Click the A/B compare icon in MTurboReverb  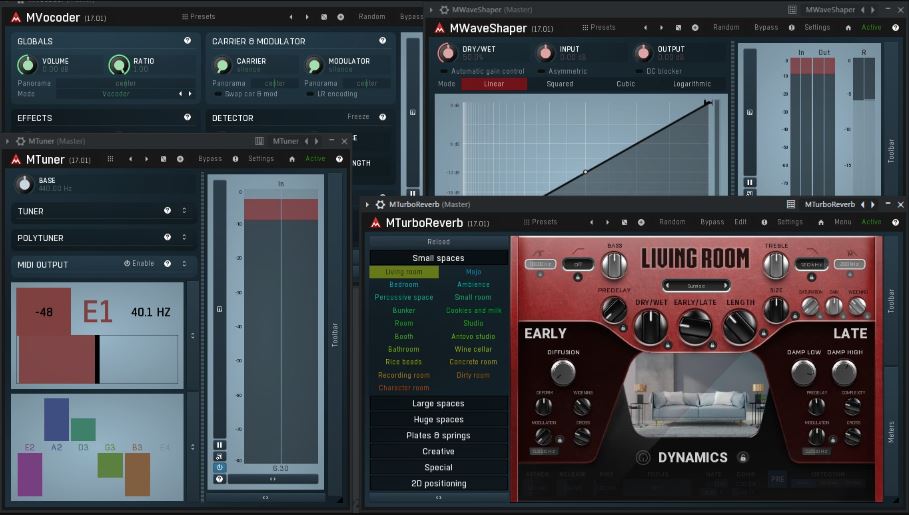pyautogui.click(x=624, y=222)
